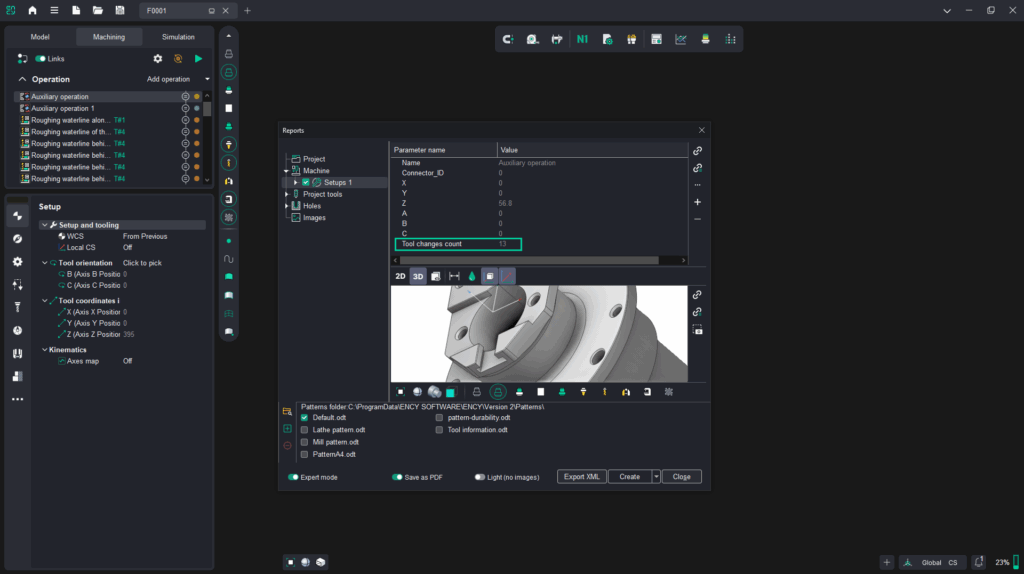Click the parameter table horizontal scrollbar
The height and width of the screenshot is (574, 1024).
pos(529,261)
